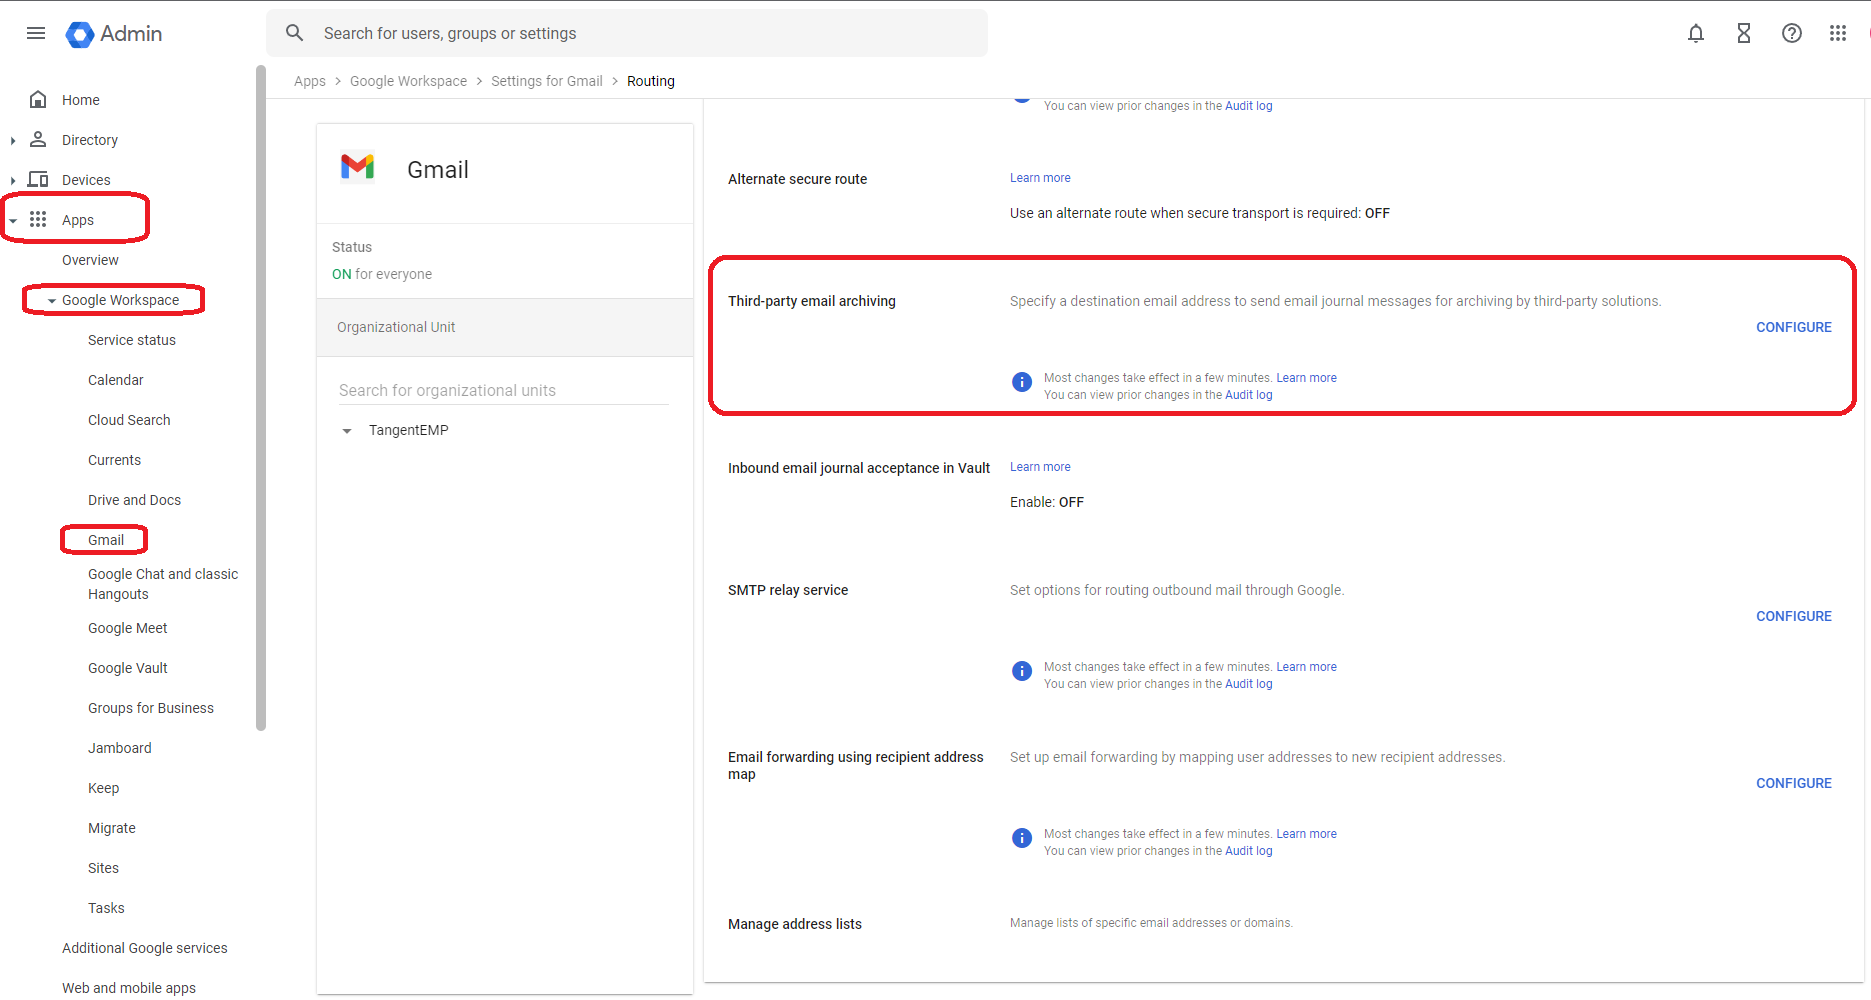Click the sidebar vertical scrollbar
The width and height of the screenshot is (1871, 1000).
click(x=261, y=398)
